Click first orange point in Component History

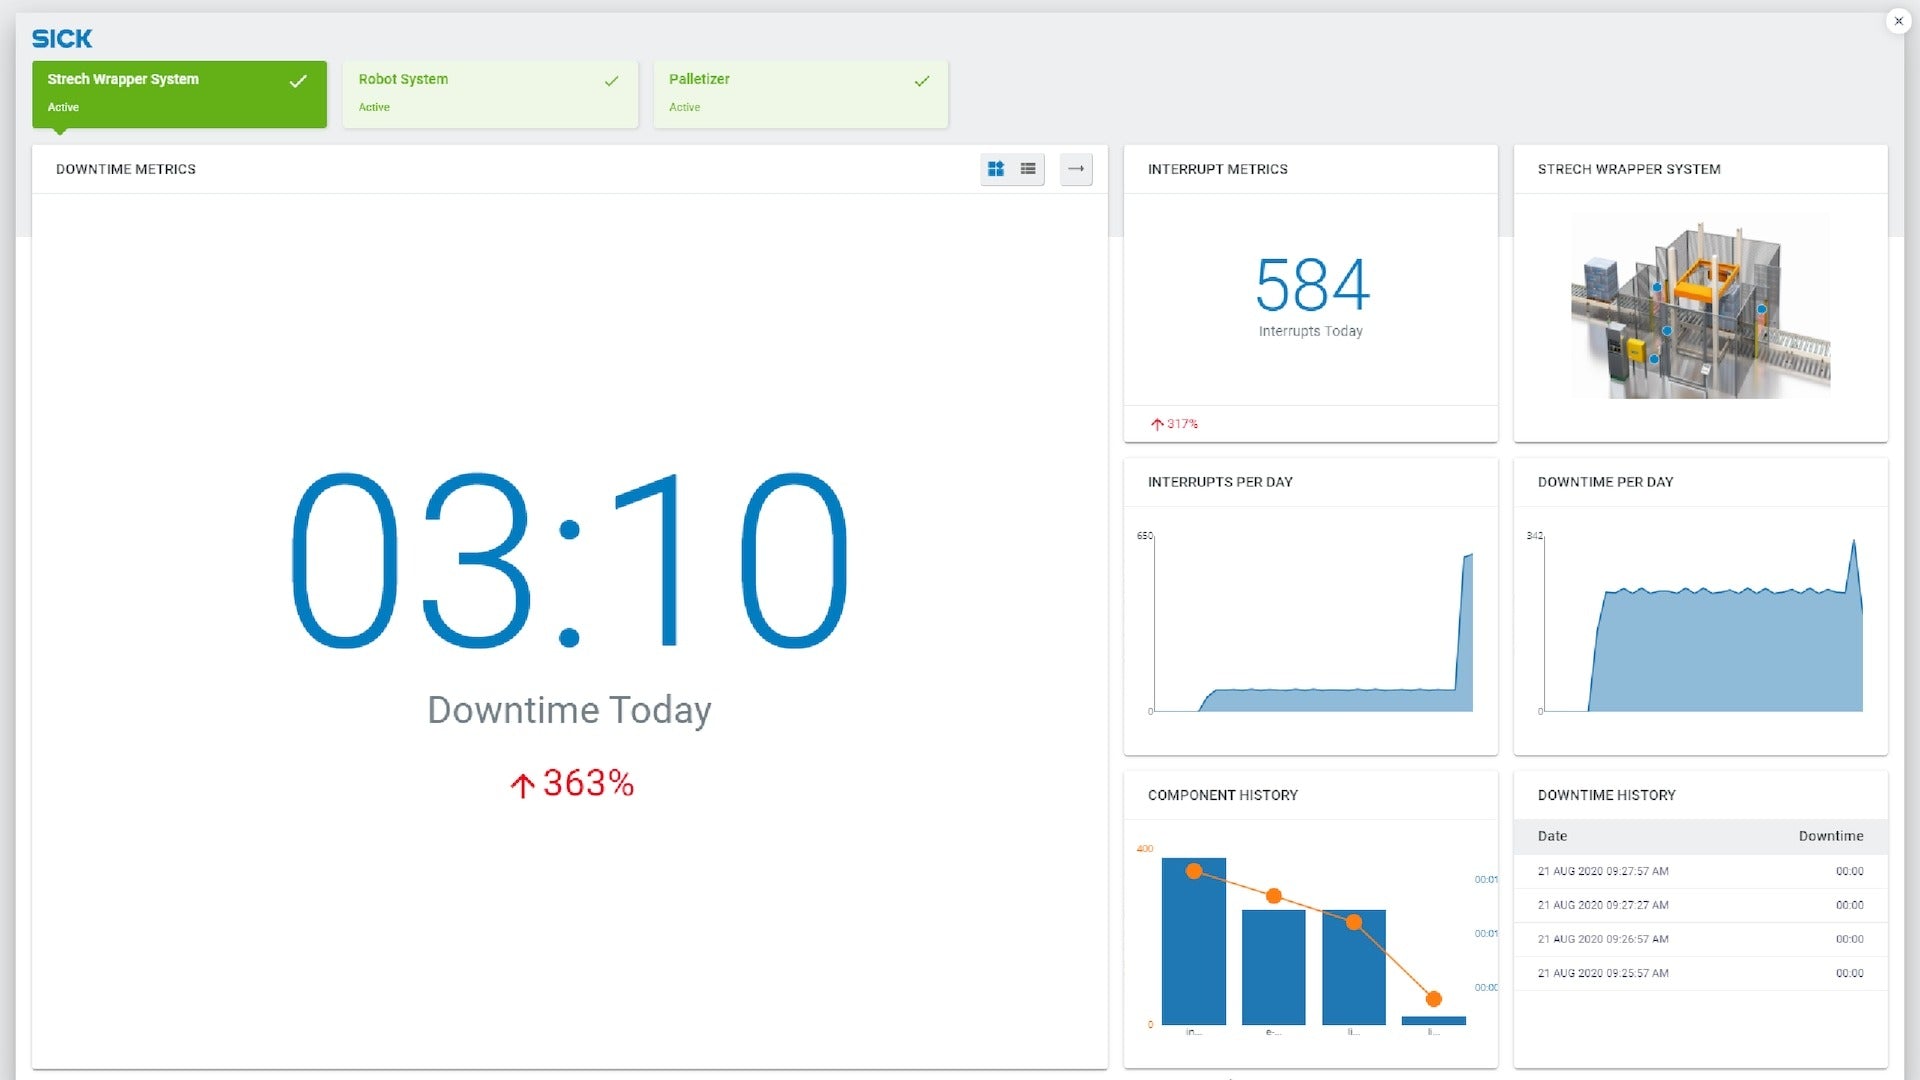tap(1193, 871)
